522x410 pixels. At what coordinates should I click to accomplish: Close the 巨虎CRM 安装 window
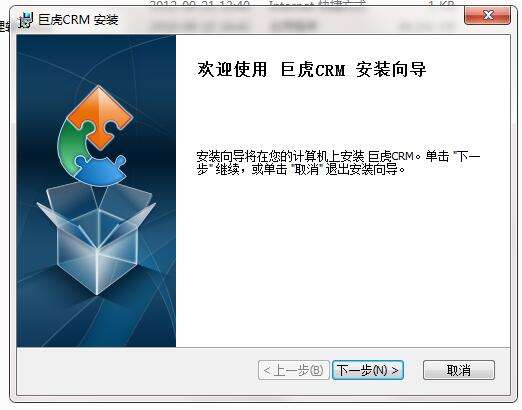(487, 16)
